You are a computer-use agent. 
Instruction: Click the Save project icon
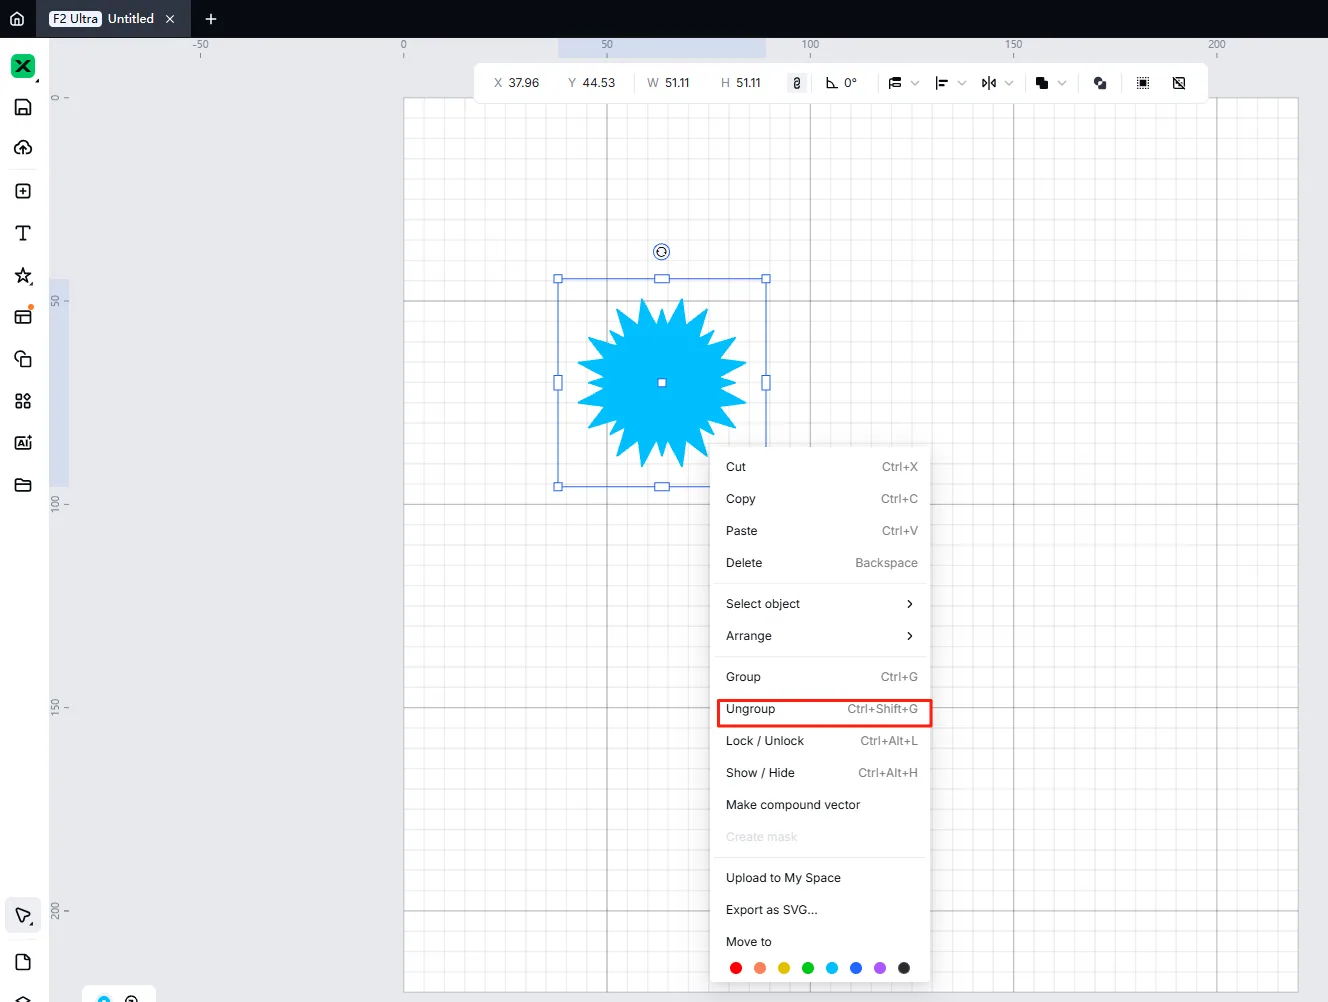[23, 107]
